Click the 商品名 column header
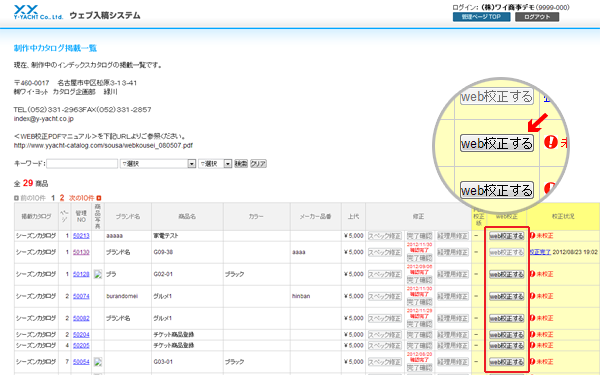The width and height of the screenshot is (600, 375). point(187,217)
